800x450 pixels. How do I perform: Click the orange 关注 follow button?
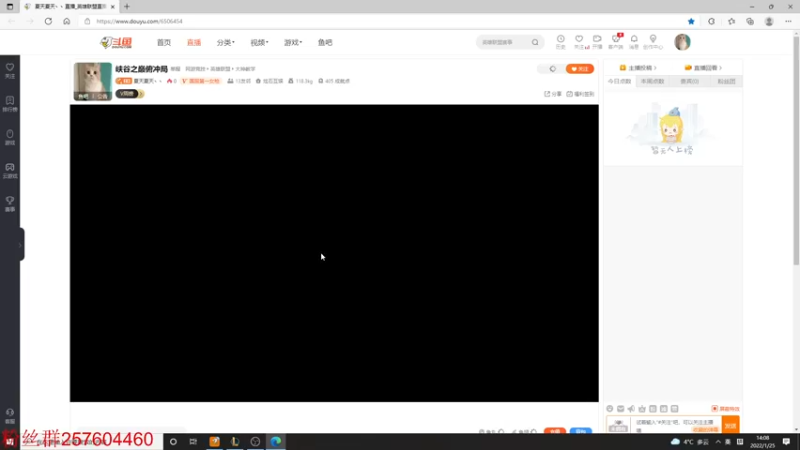(x=580, y=69)
